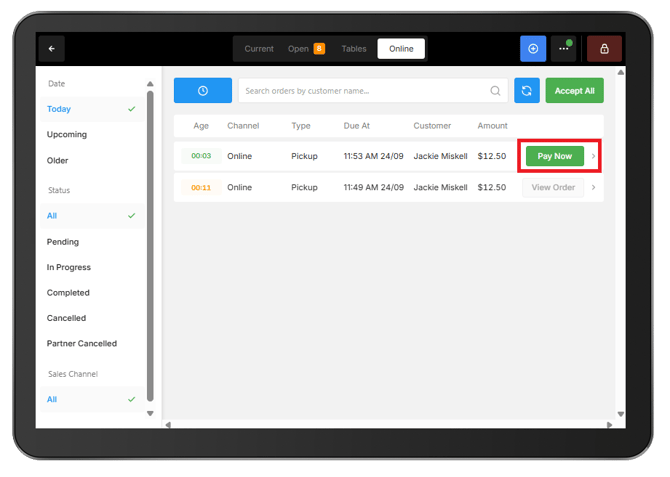Open the three-dots more menu
This screenshot has width=670, height=477.
coord(564,49)
